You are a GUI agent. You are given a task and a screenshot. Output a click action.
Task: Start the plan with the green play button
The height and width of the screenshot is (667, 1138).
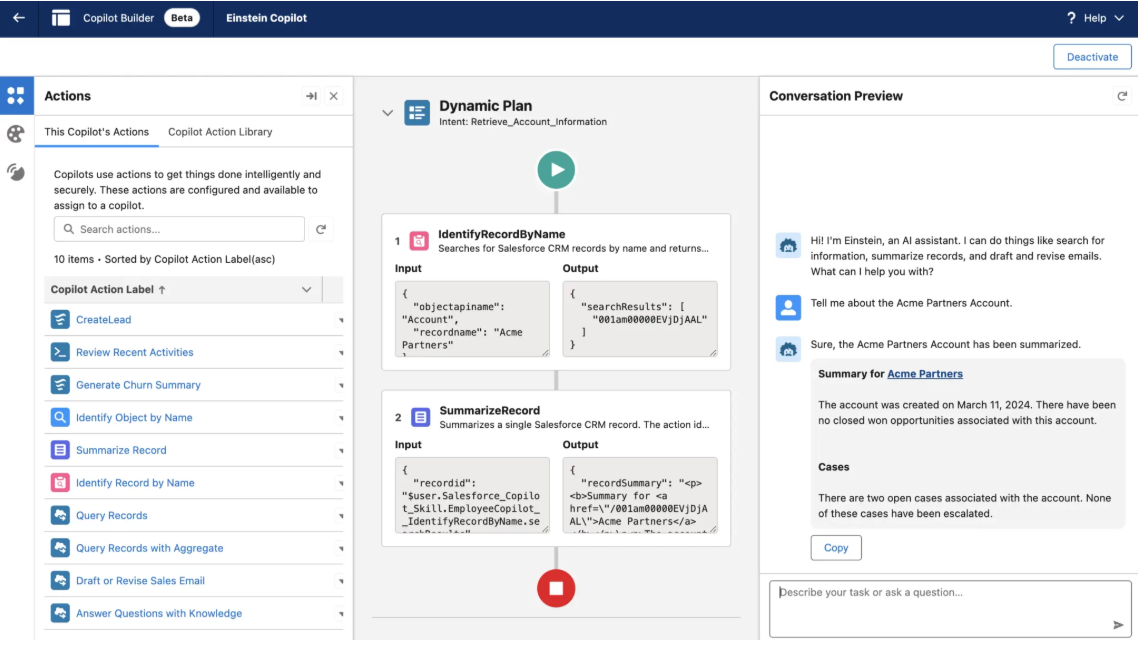(556, 169)
